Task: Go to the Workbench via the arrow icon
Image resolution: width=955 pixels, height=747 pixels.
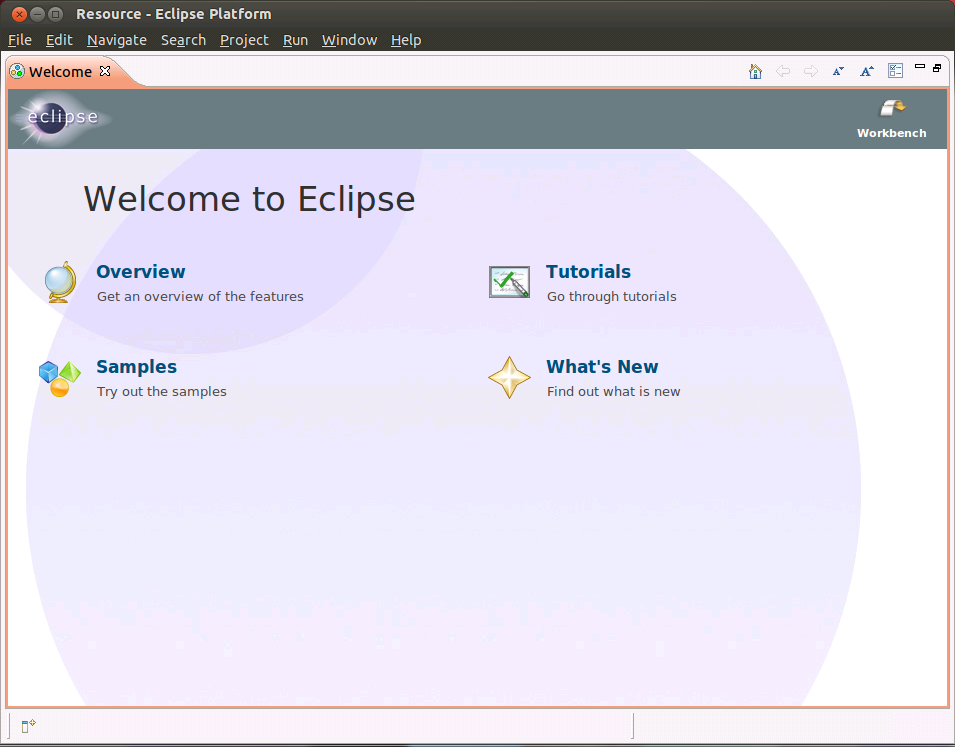Action: click(x=893, y=108)
